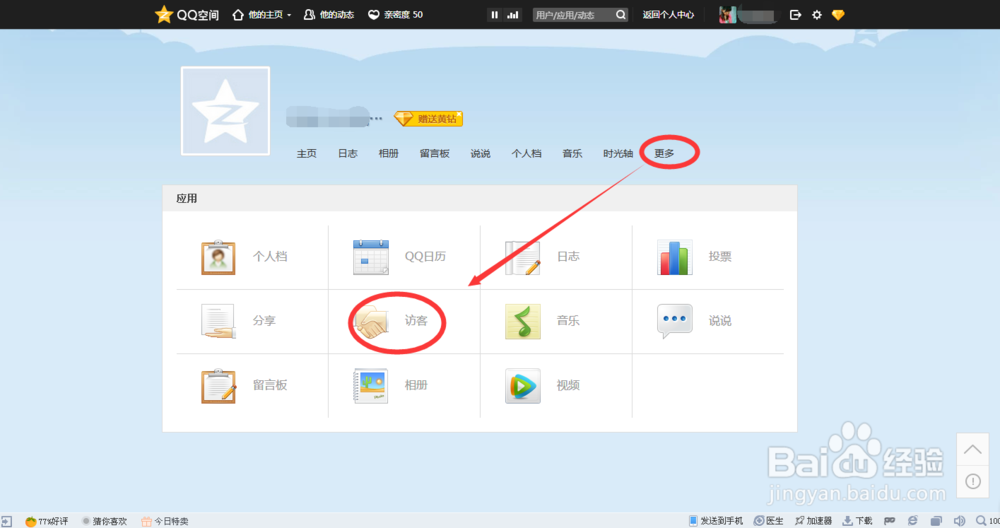
Task: Click the feedback exclamation circle button
Action: click(973, 481)
